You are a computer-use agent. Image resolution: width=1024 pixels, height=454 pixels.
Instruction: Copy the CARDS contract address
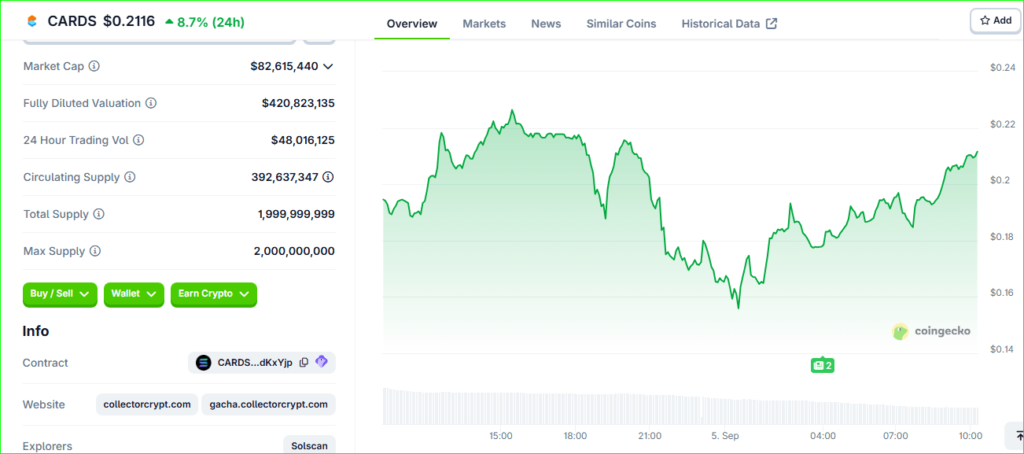(x=304, y=363)
